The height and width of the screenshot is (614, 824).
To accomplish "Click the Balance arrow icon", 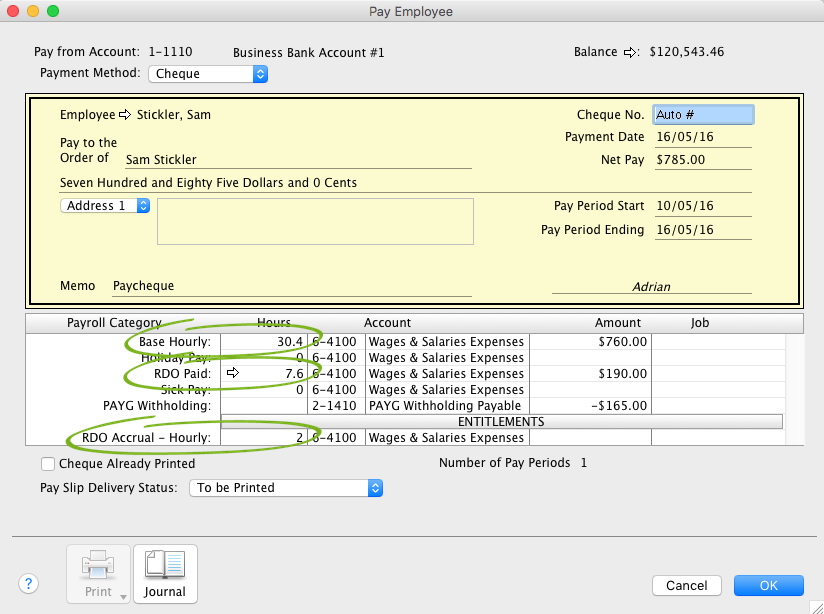I will click(x=630, y=52).
